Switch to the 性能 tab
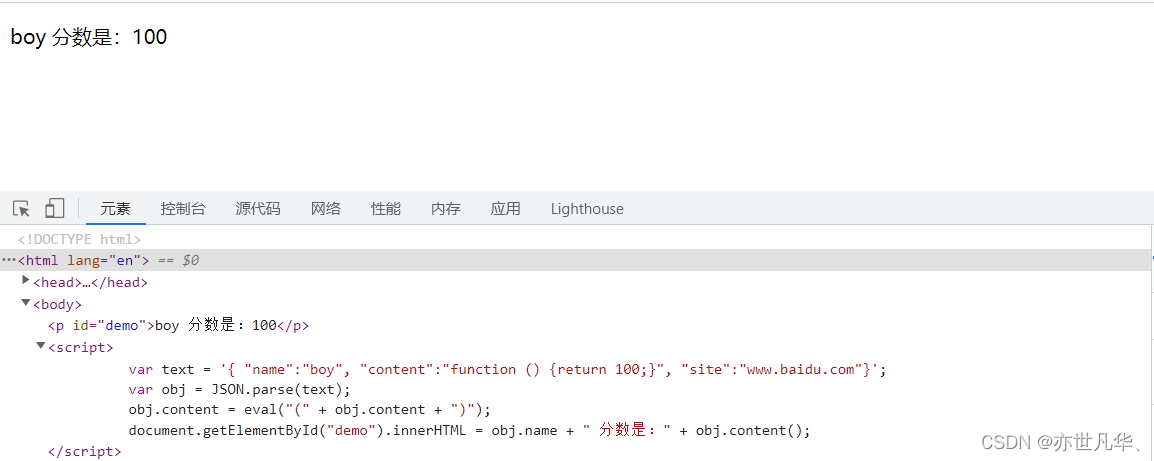Screen dimensions: 1154x461 pyautogui.click(x=386, y=209)
